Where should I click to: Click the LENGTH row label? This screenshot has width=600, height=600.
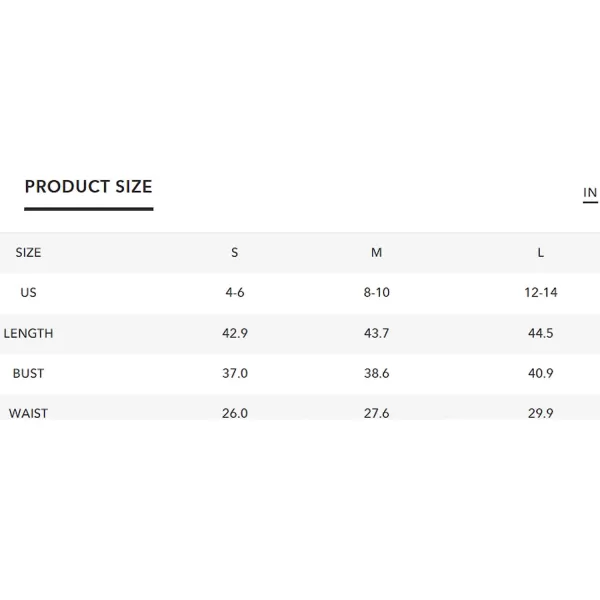point(28,333)
